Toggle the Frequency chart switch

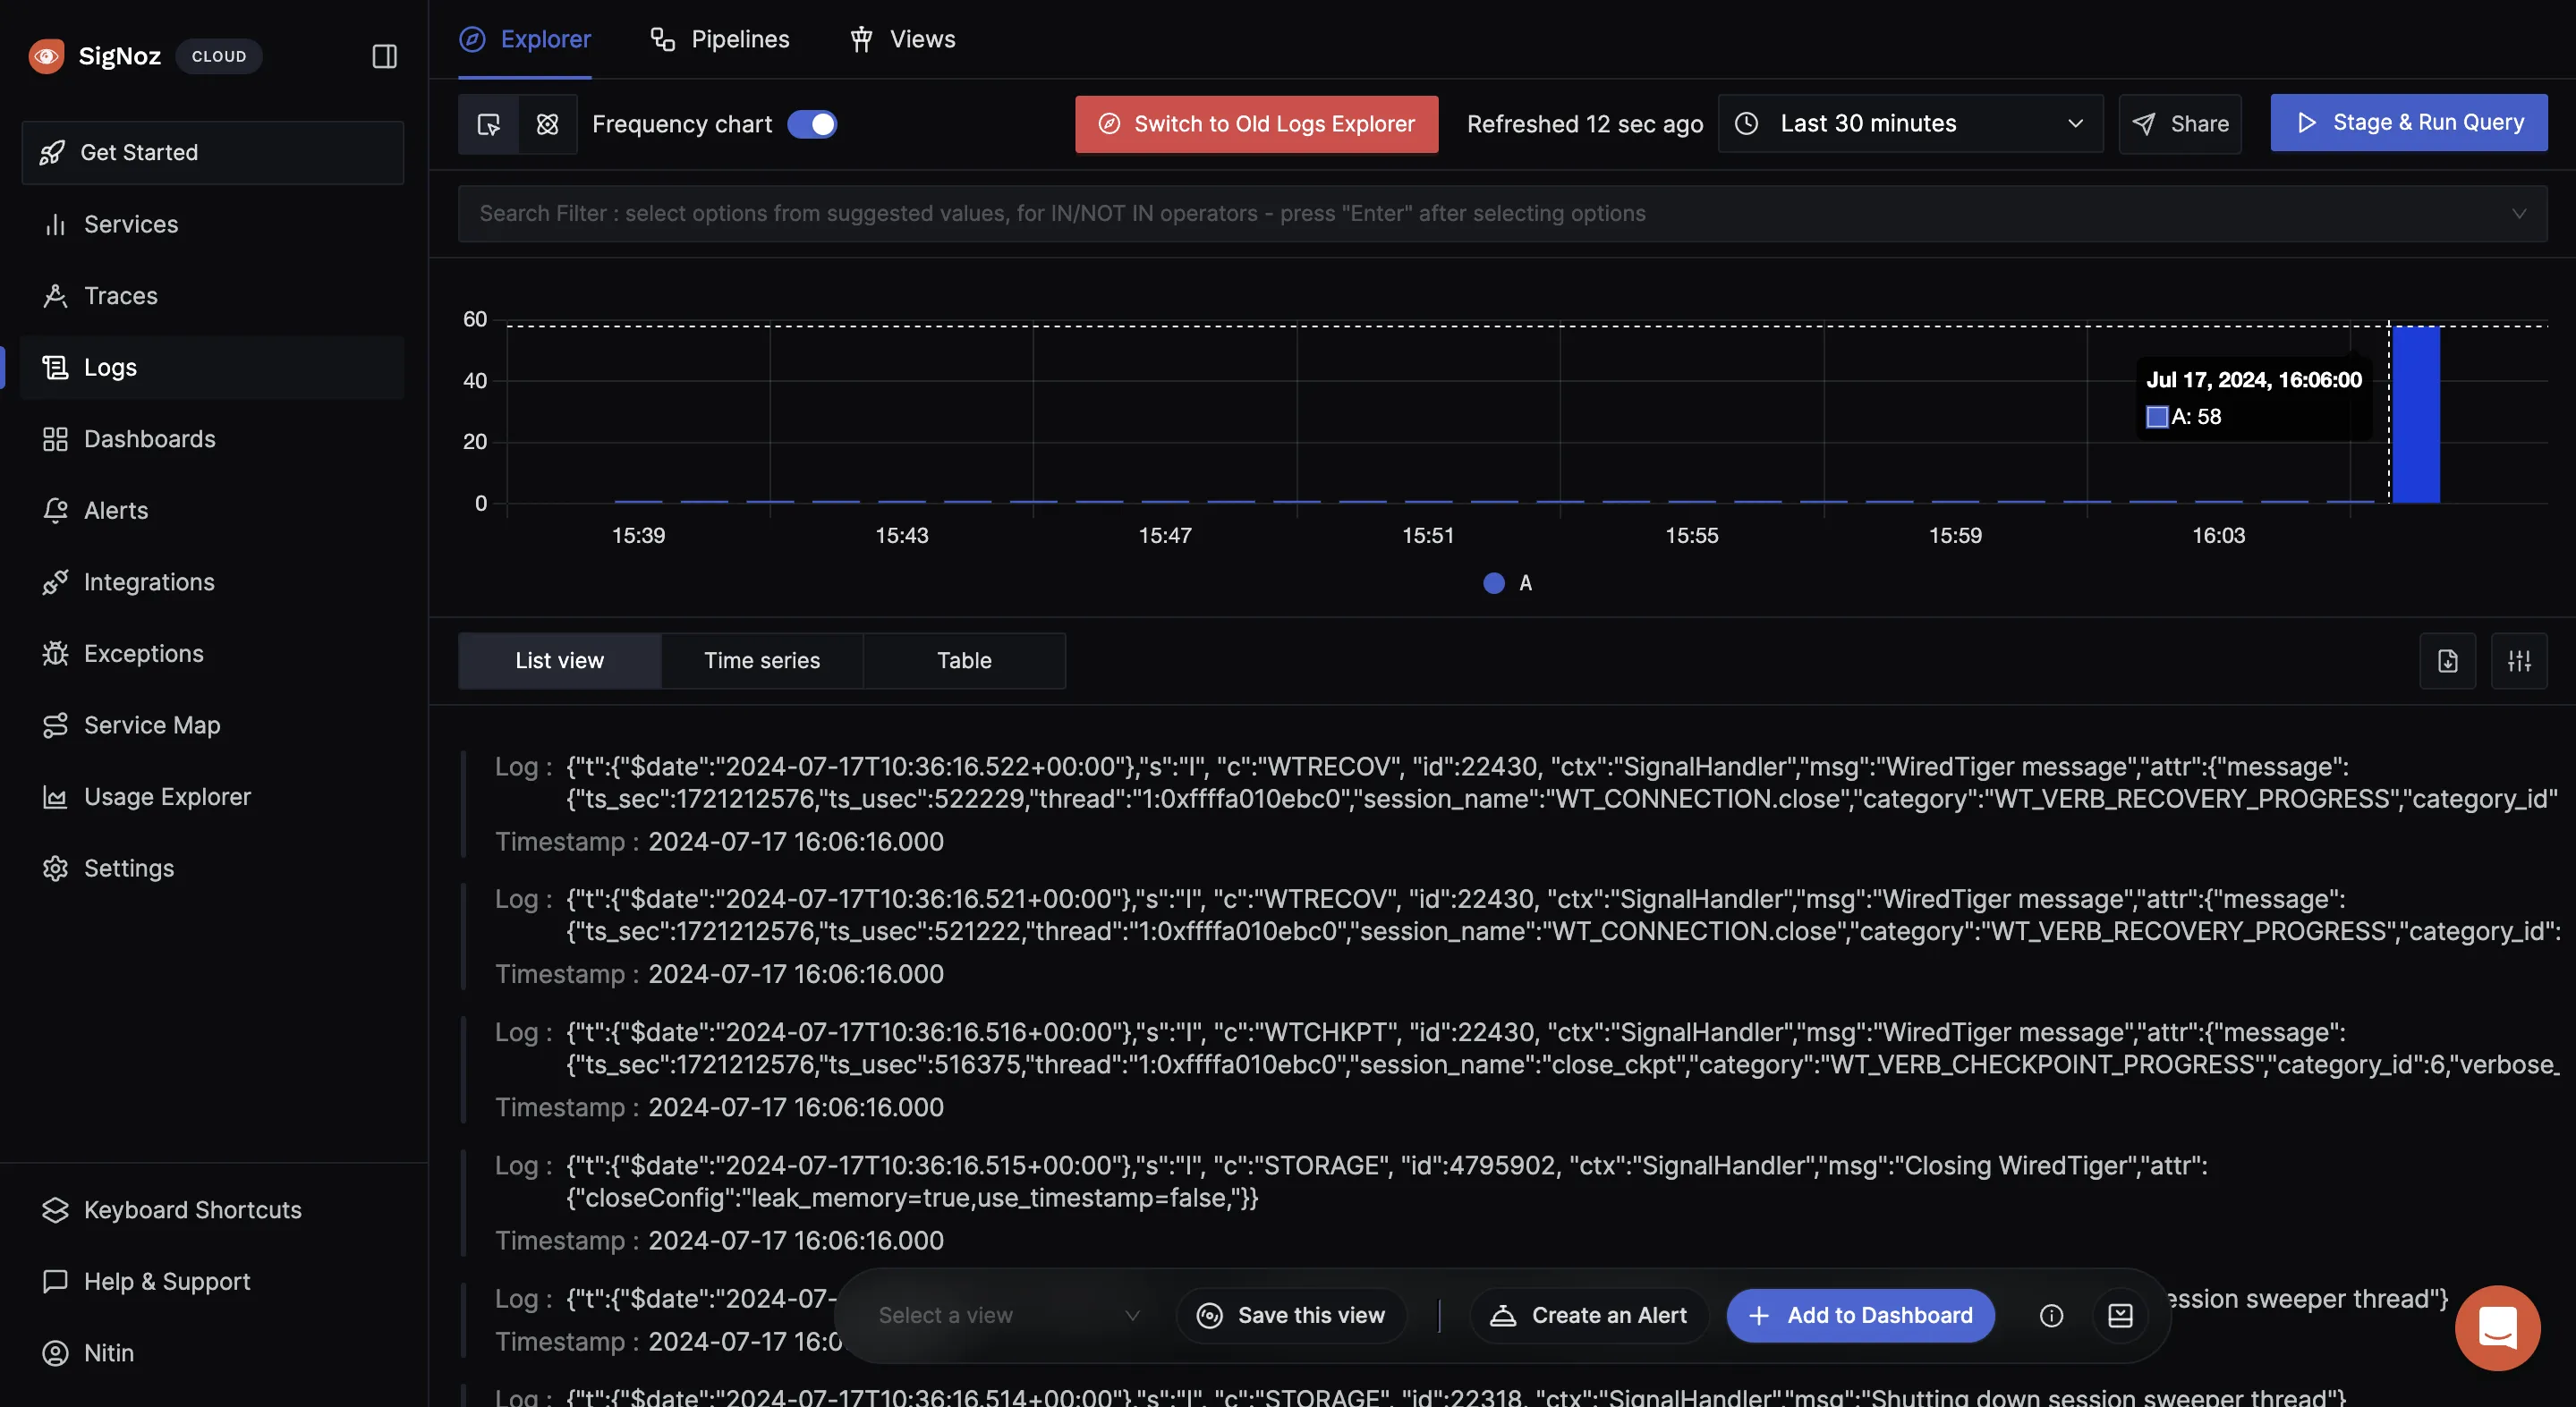click(812, 124)
